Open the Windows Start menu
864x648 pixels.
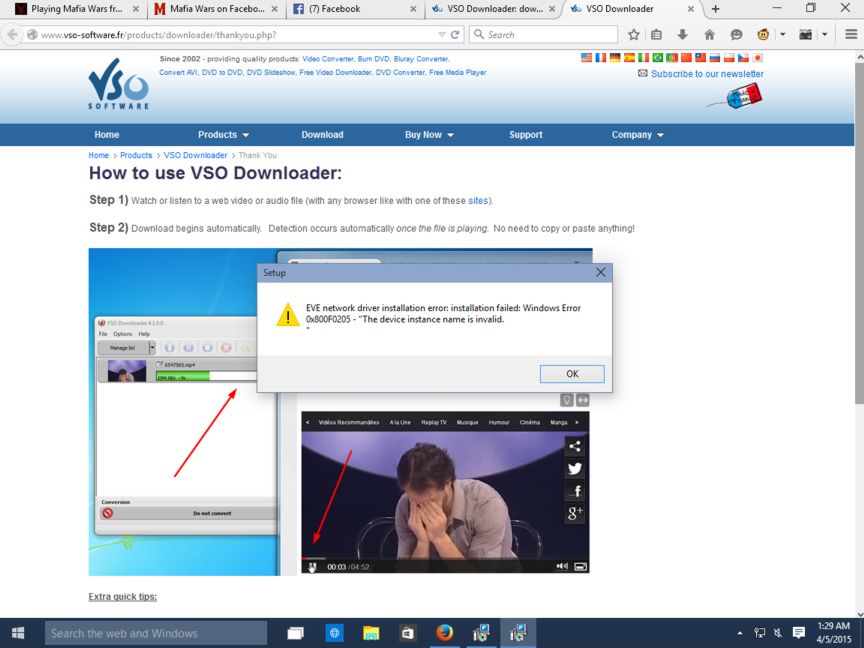pyautogui.click(x=18, y=633)
